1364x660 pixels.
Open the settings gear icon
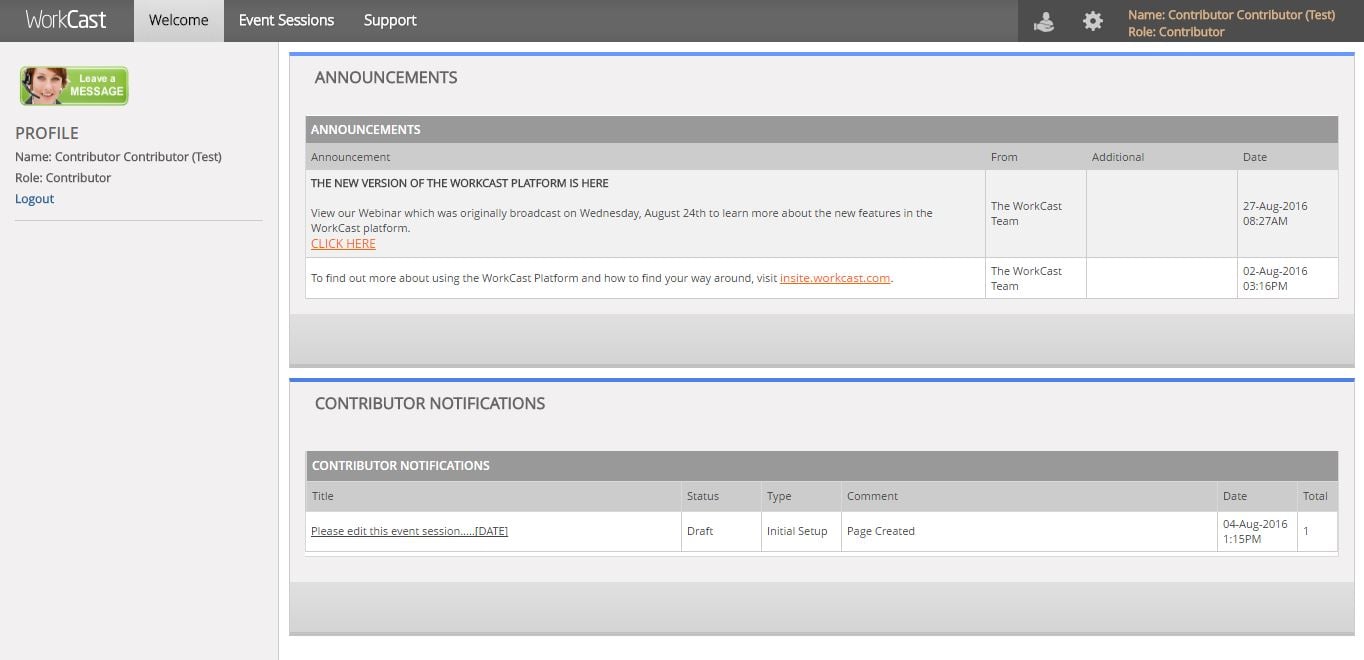tap(1093, 21)
